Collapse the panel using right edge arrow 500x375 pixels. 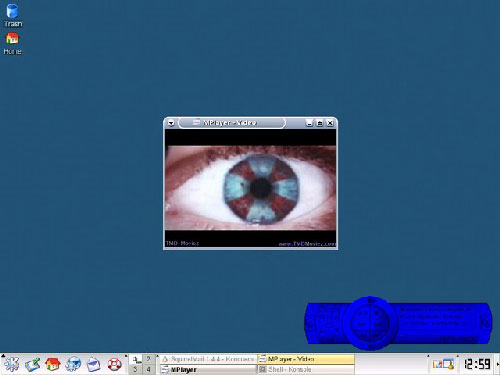pos(498,364)
